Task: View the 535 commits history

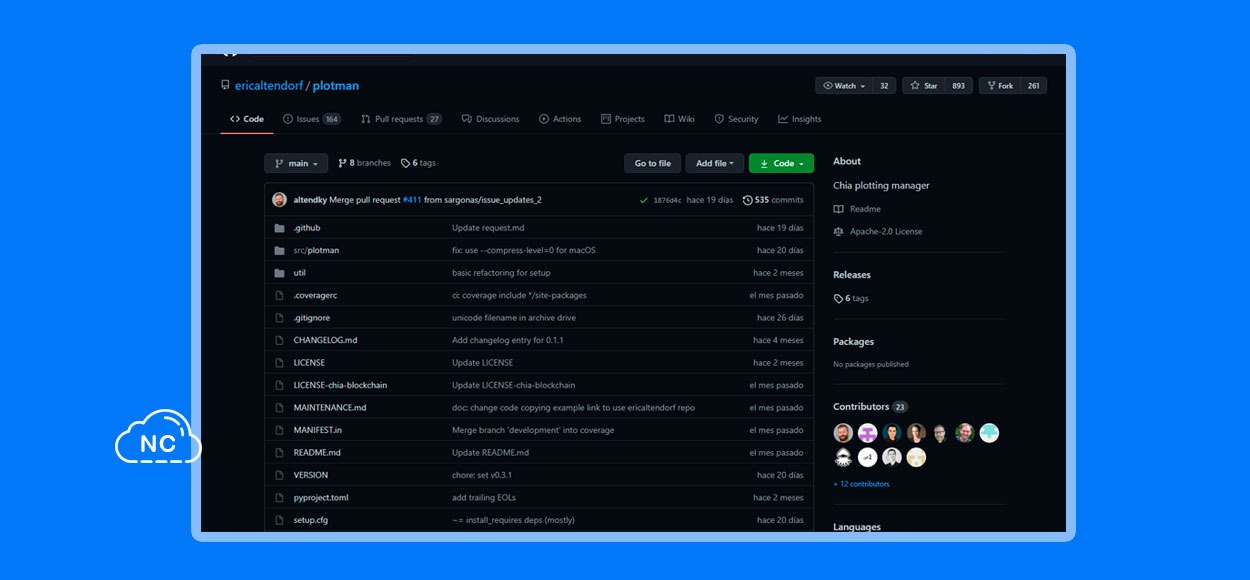Action: [x=773, y=200]
